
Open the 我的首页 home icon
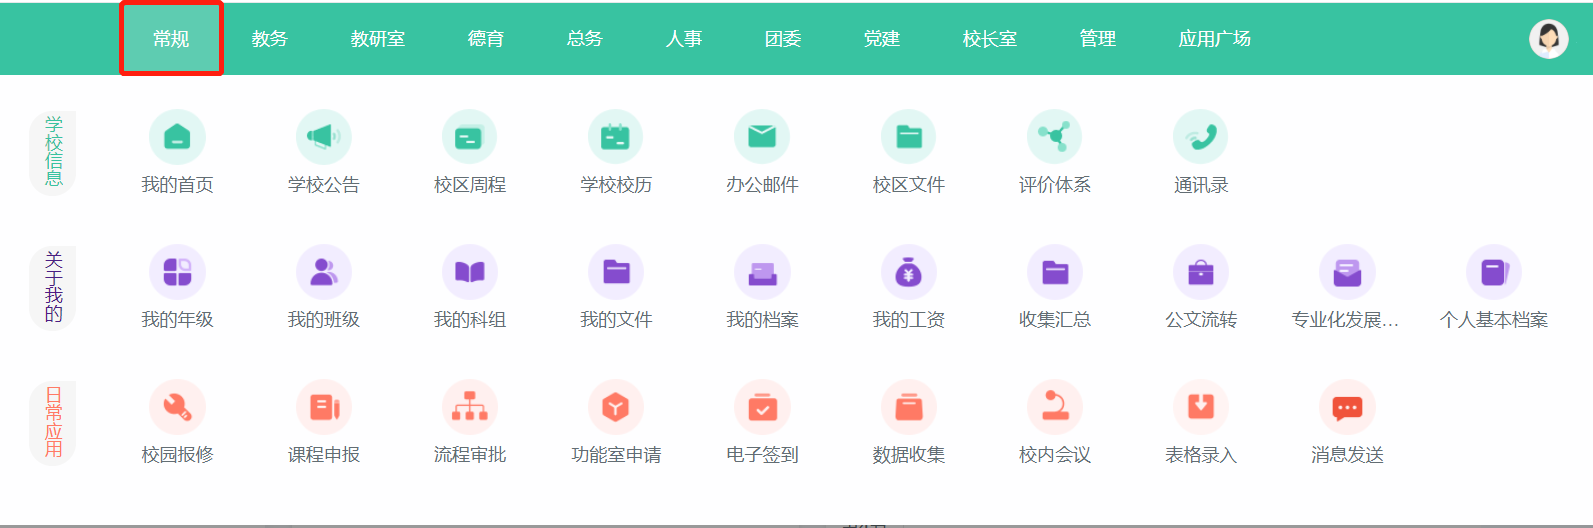point(177,137)
